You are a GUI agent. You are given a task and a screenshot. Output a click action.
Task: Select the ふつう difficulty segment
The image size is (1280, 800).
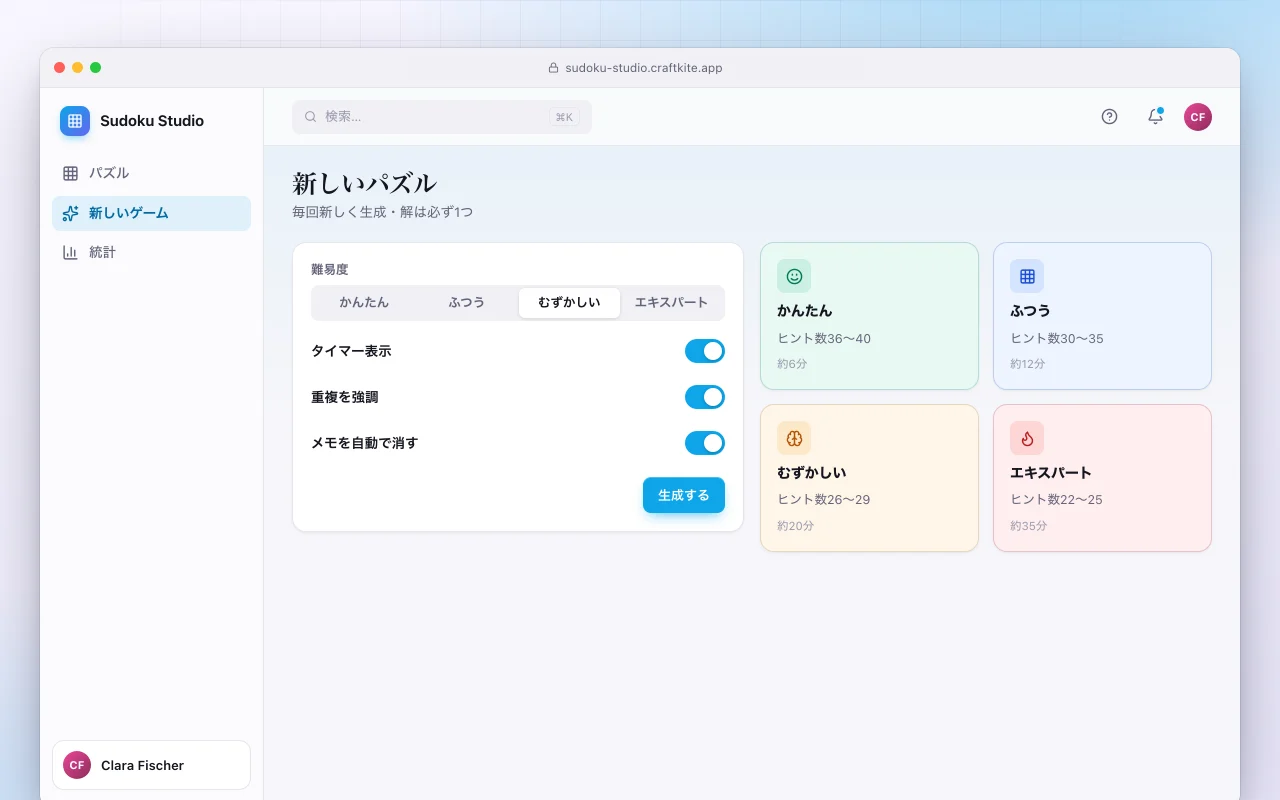tap(466, 303)
